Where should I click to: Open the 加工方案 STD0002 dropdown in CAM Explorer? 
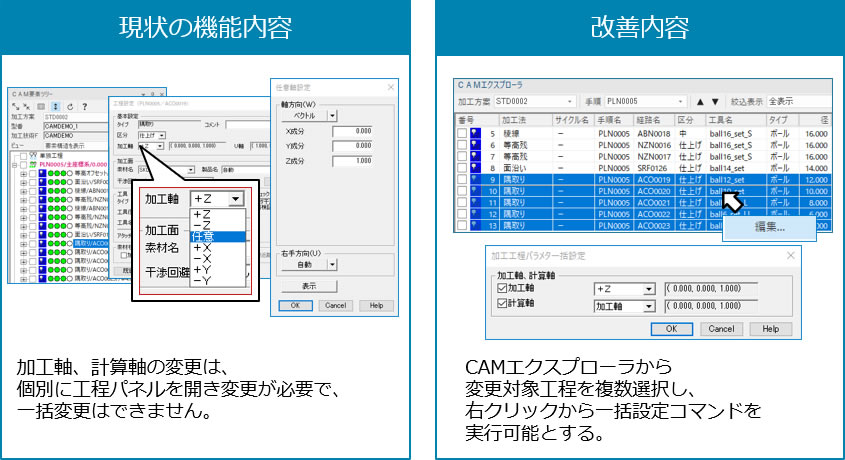[570, 101]
